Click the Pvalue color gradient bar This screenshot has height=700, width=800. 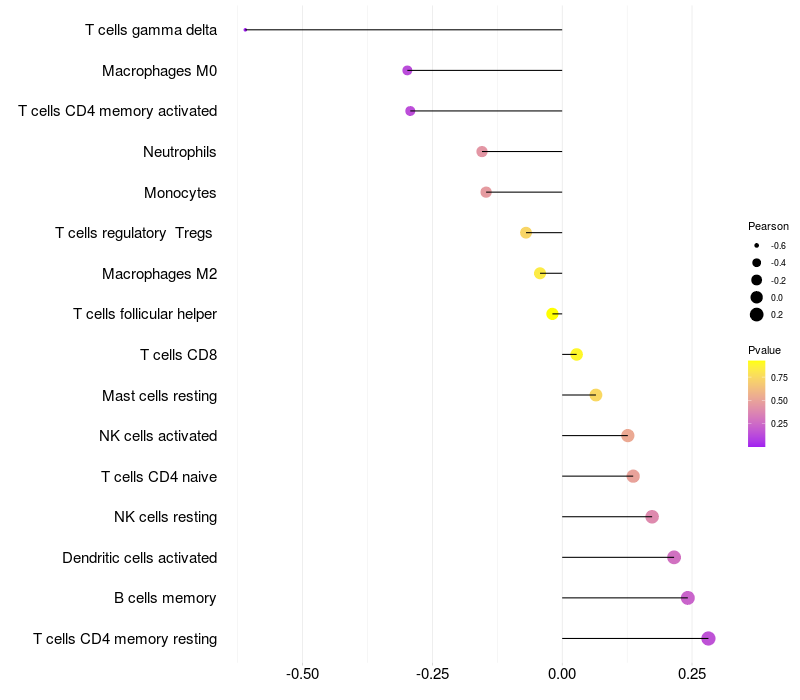click(757, 404)
